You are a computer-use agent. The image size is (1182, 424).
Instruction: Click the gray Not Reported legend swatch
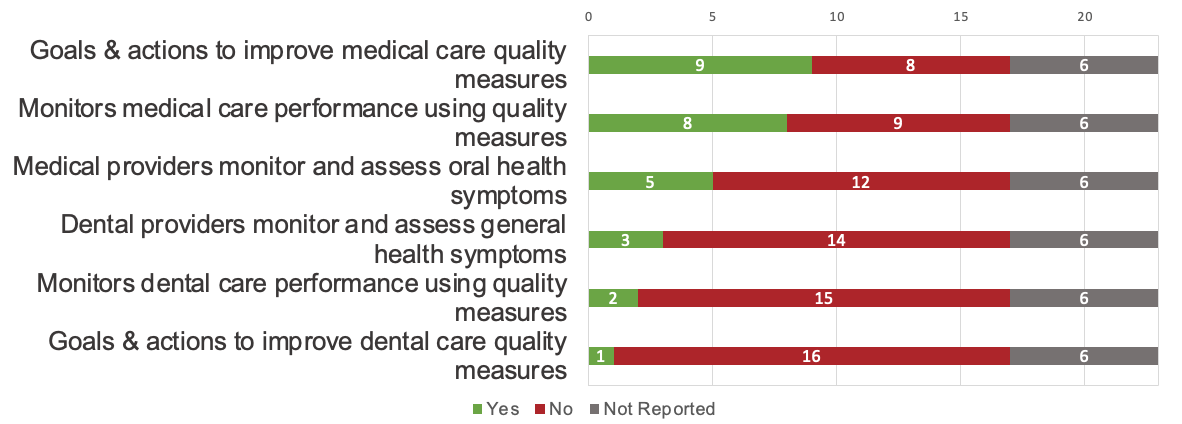[x=594, y=409]
